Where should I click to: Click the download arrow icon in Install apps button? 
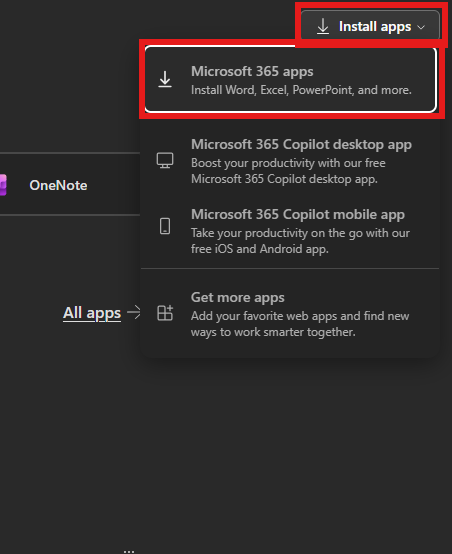pyautogui.click(x=323, y=26)
